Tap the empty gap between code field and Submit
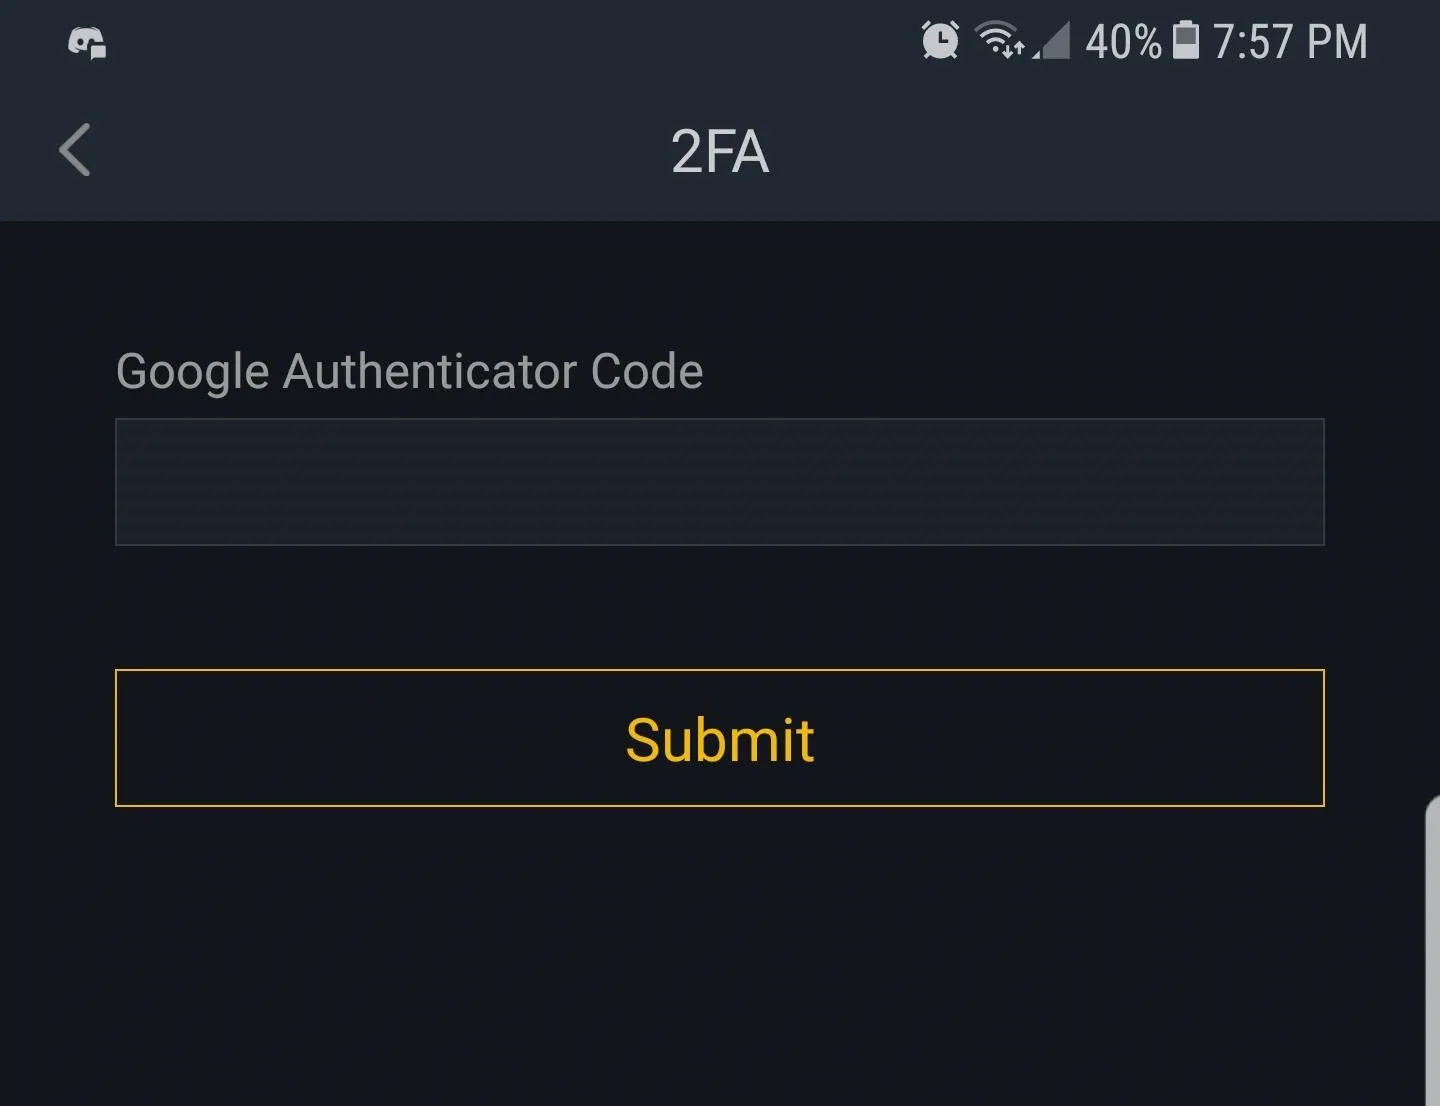 (720, 608)
